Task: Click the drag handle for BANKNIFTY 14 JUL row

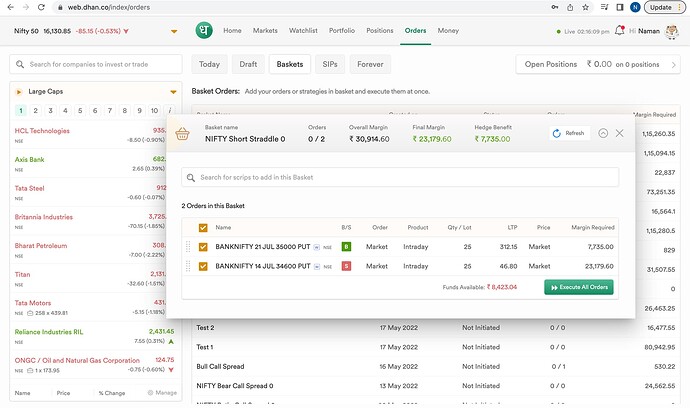Action: click(188, 266)
